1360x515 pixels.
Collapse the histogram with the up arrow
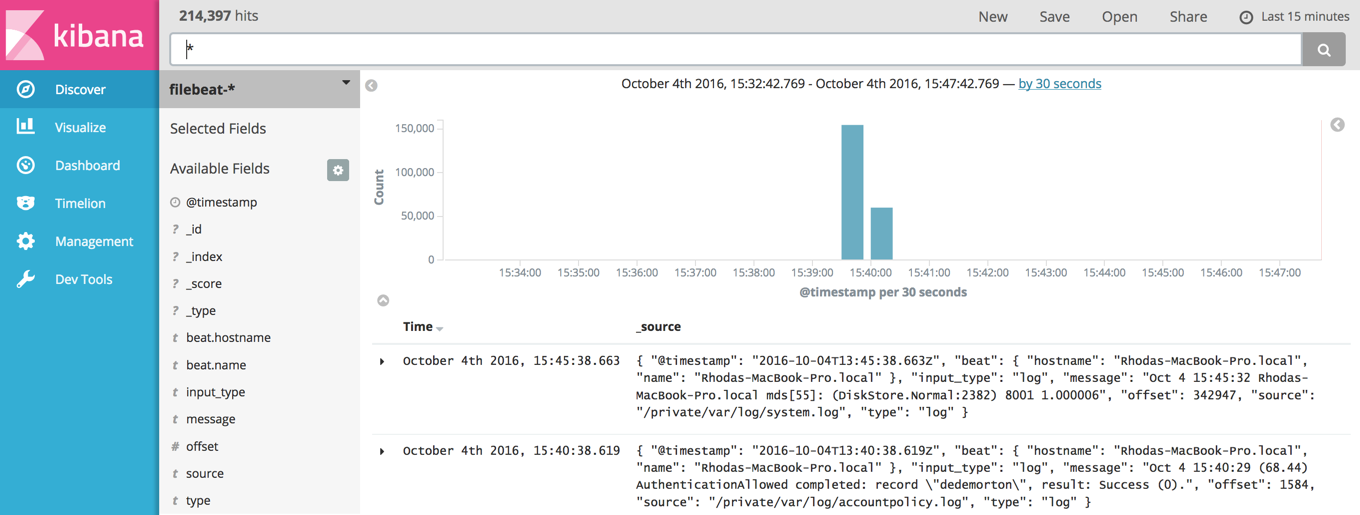click(383, 300)
